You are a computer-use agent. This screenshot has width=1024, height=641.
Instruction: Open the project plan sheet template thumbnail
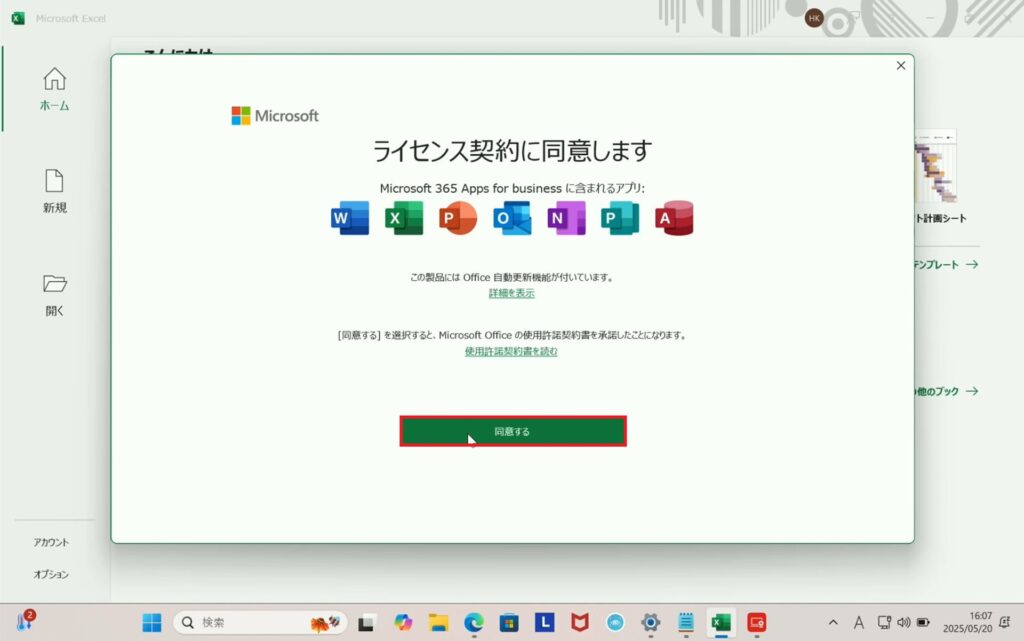(x=935, y=166)
